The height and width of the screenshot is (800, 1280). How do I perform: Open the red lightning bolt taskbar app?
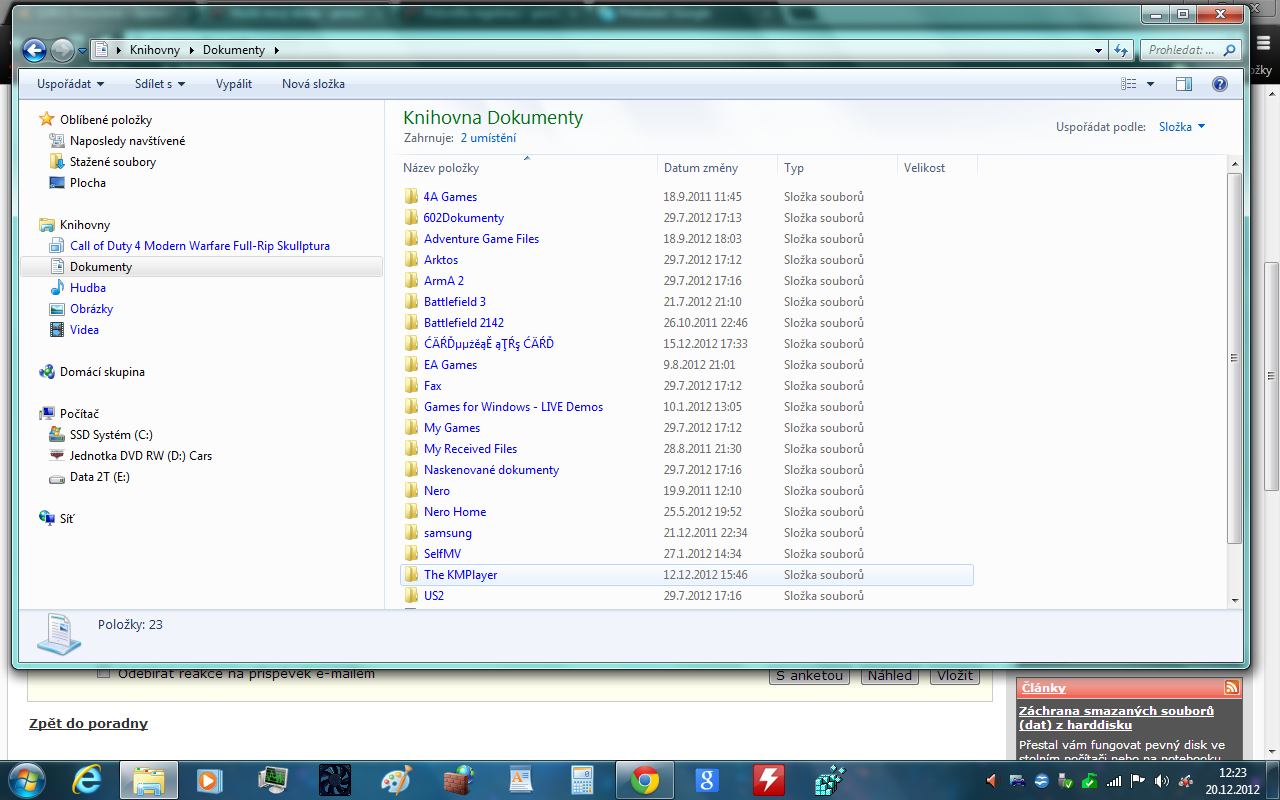coord(768,779)
